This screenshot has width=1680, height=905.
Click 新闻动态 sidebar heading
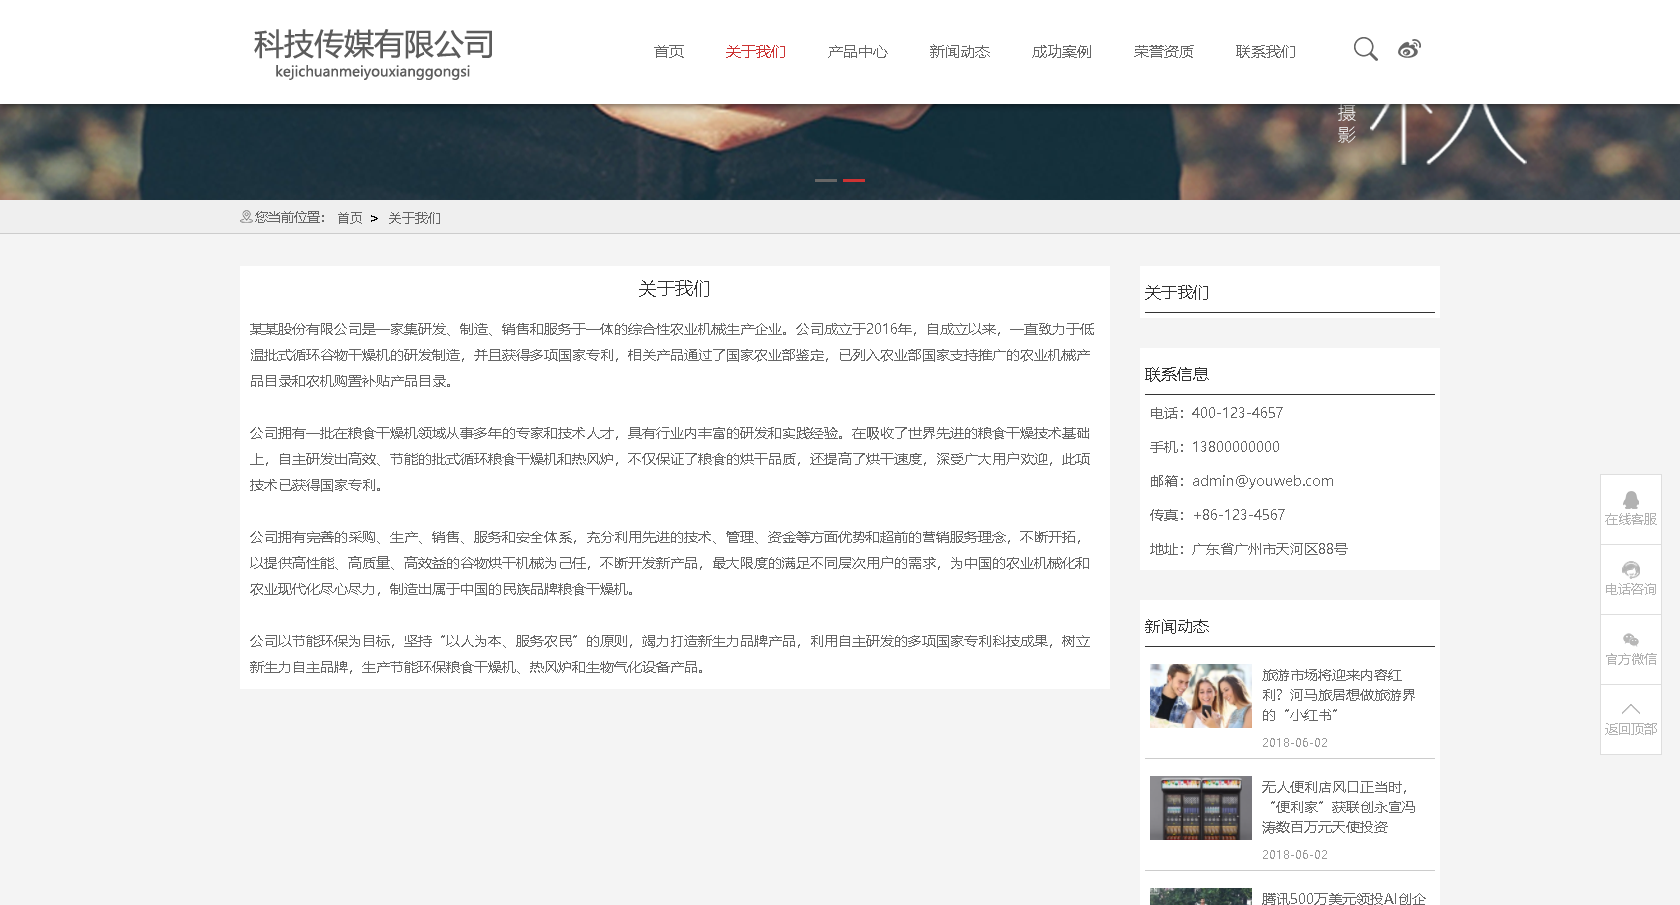pyautogui.click(x=1177, y=626)
